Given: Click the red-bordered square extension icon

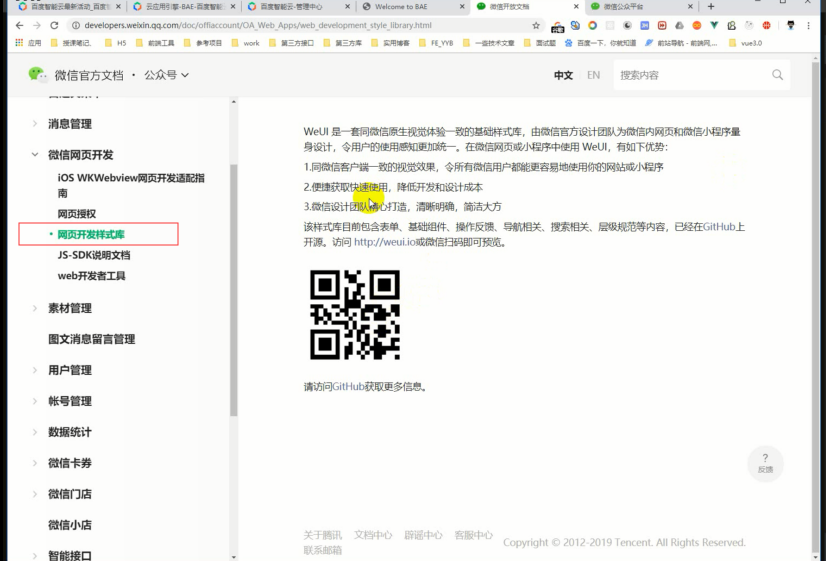Looking at the screenshot, I should point(662,25).
